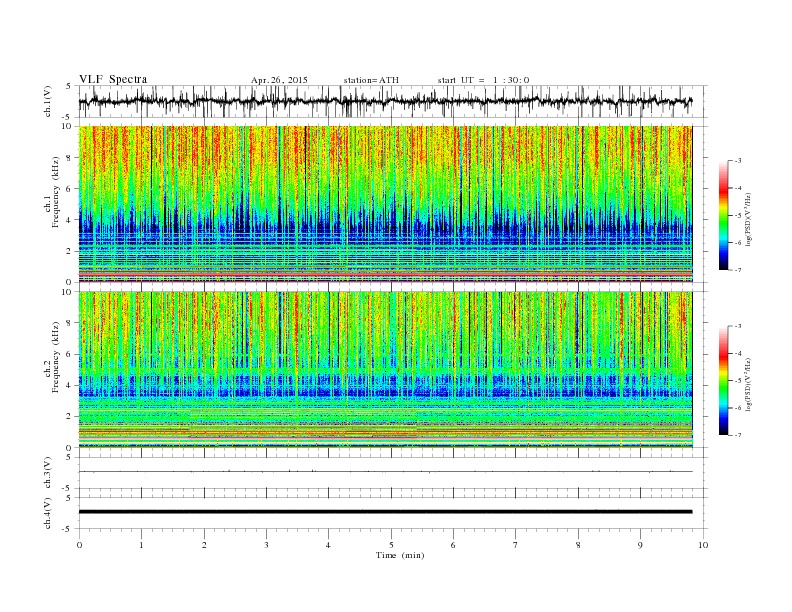The image size is (792, 612).
Task: Click the ch.2 spectrogram panel
Action: pyautogui.click(x=386, y=370)
